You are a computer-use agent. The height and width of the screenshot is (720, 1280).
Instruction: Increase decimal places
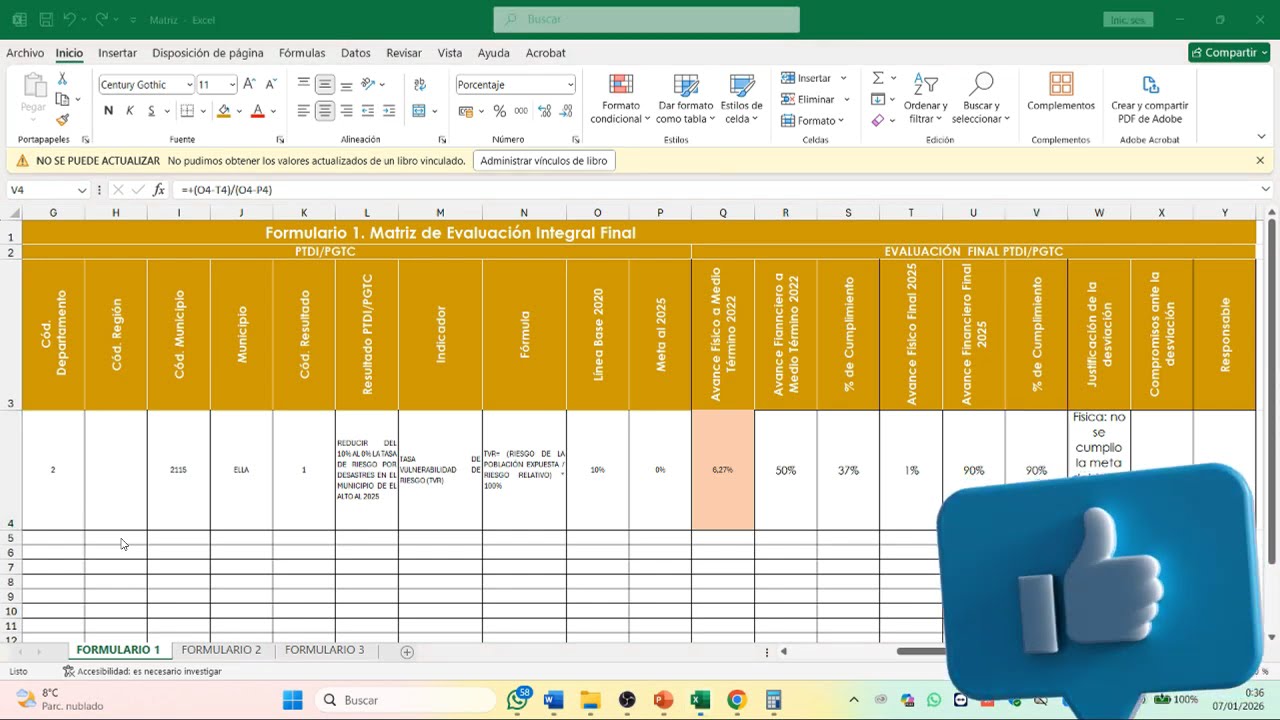click(x=544, y=111)
